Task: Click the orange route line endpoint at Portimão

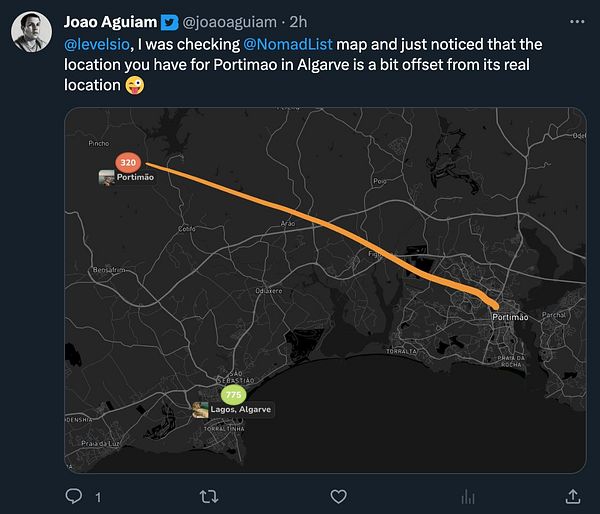Action: (x=497, y=304)
